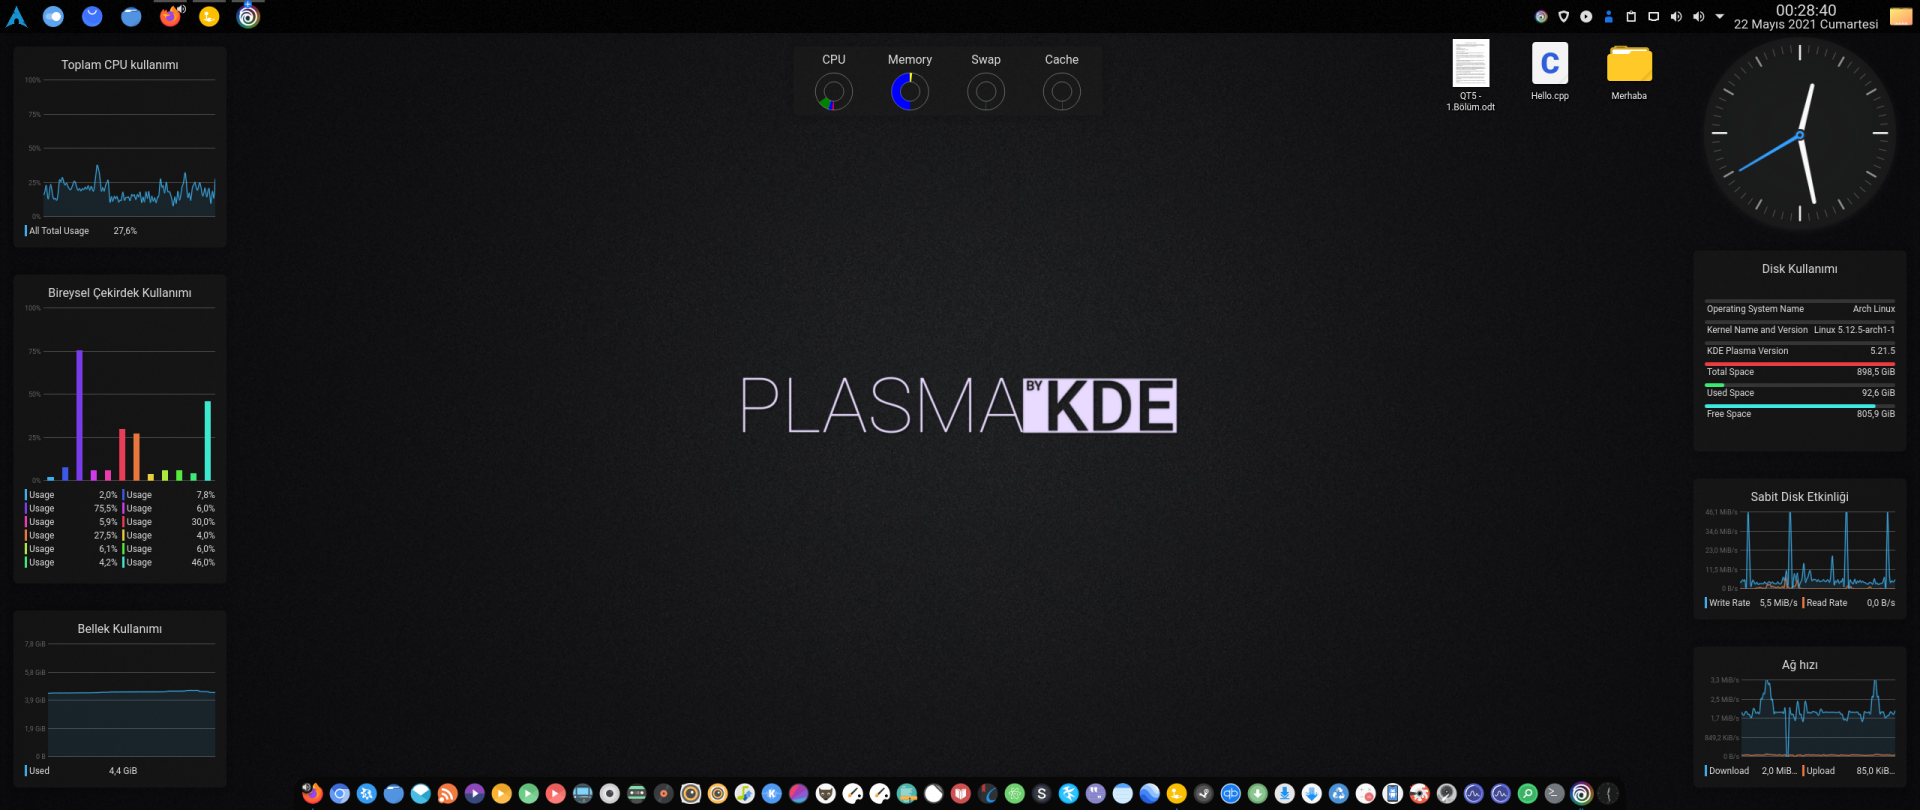Open the media player tray icon
Screen dimensions: 1920x810
[x=1586, y=17]
